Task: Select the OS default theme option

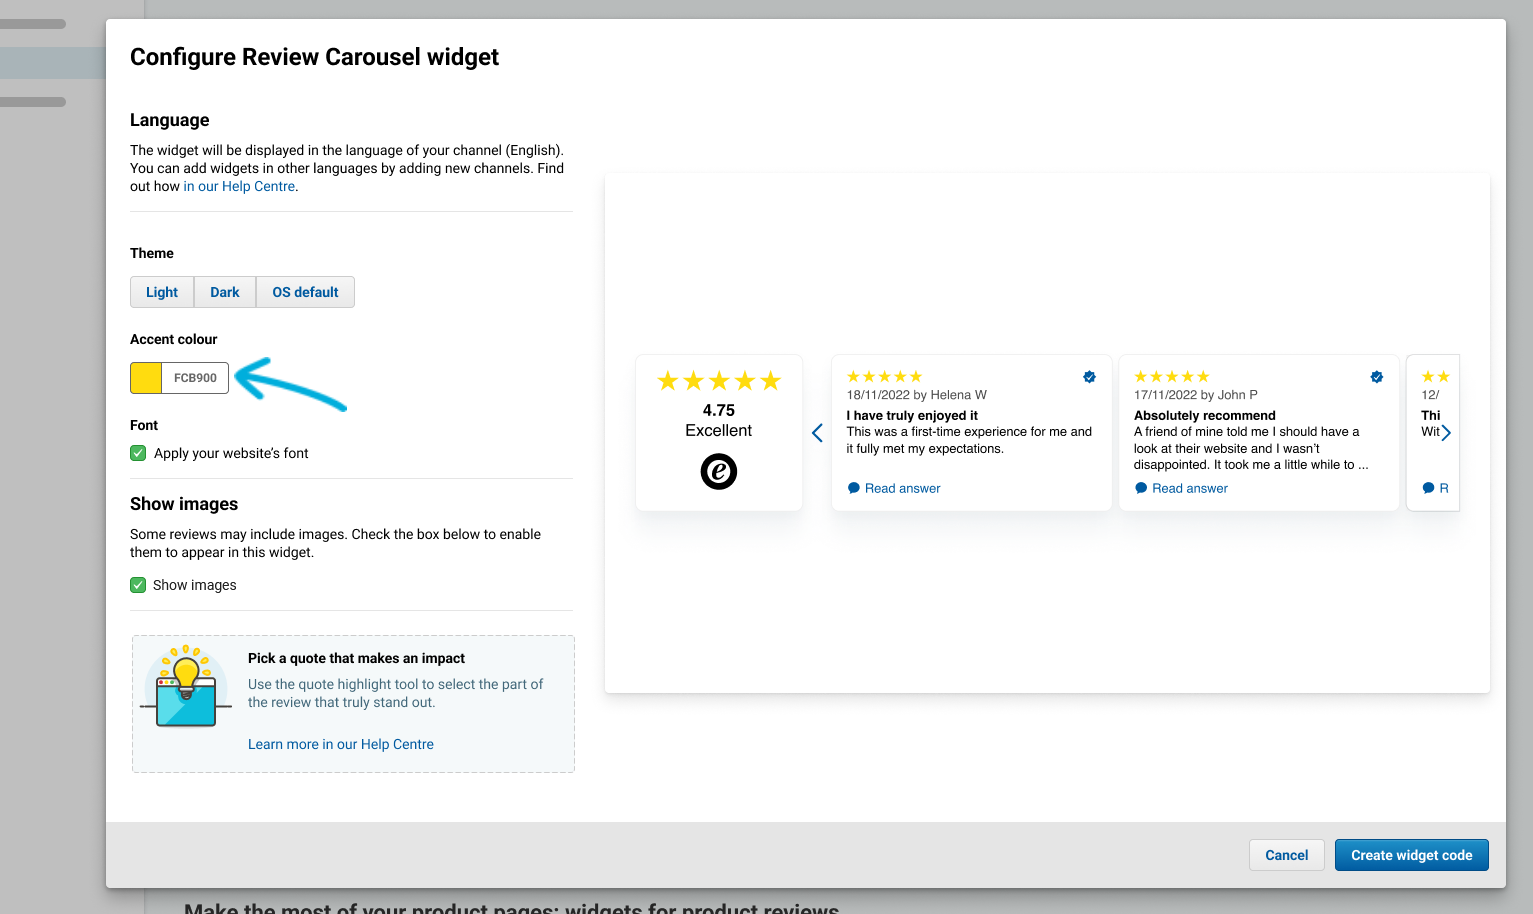Action: pyautogui.click(x=305, y=292)
